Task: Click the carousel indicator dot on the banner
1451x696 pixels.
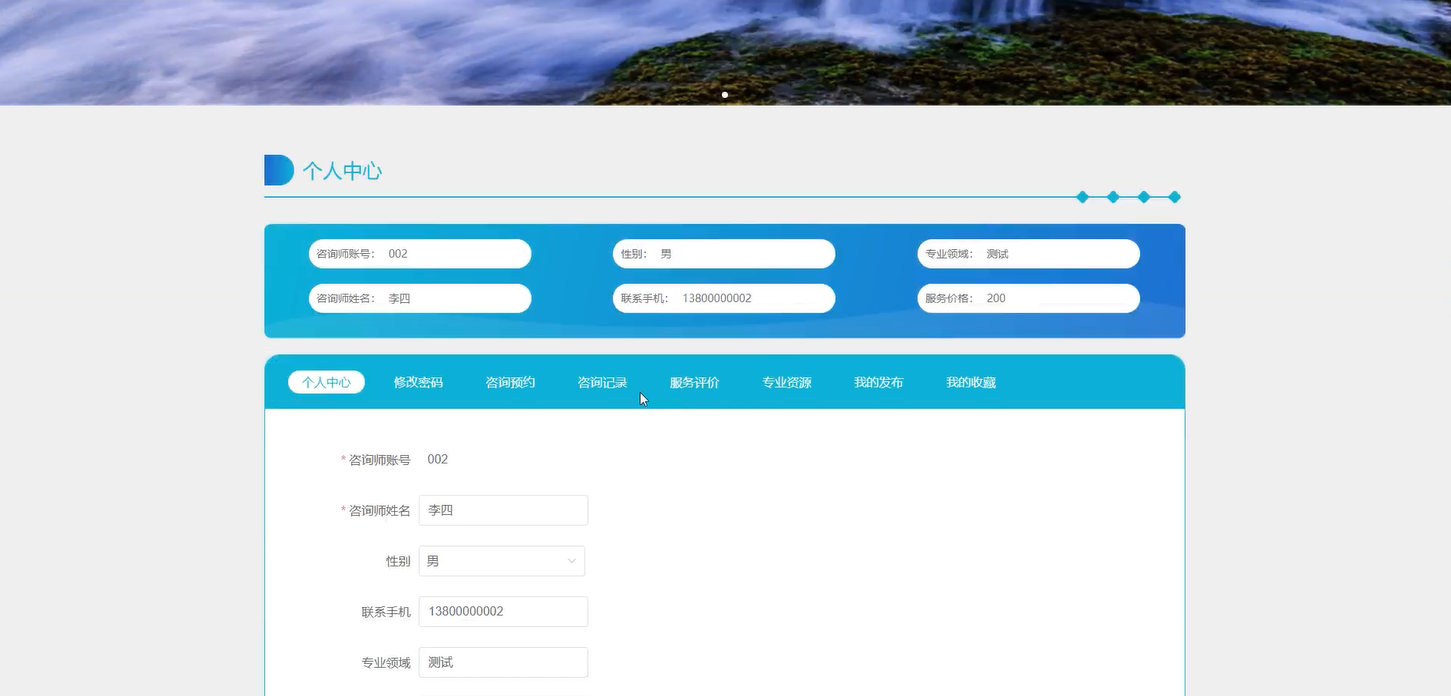Action: pyautogui.click(x=725, y=95)
